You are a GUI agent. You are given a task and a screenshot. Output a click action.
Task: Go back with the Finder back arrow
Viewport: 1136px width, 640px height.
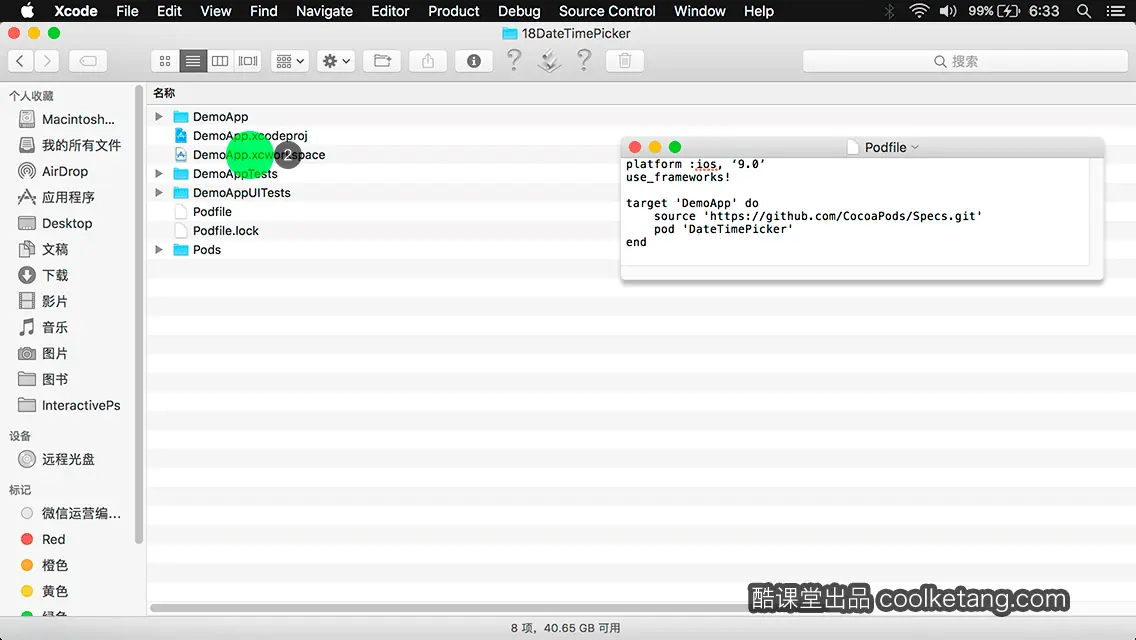(x=20, y=61)
